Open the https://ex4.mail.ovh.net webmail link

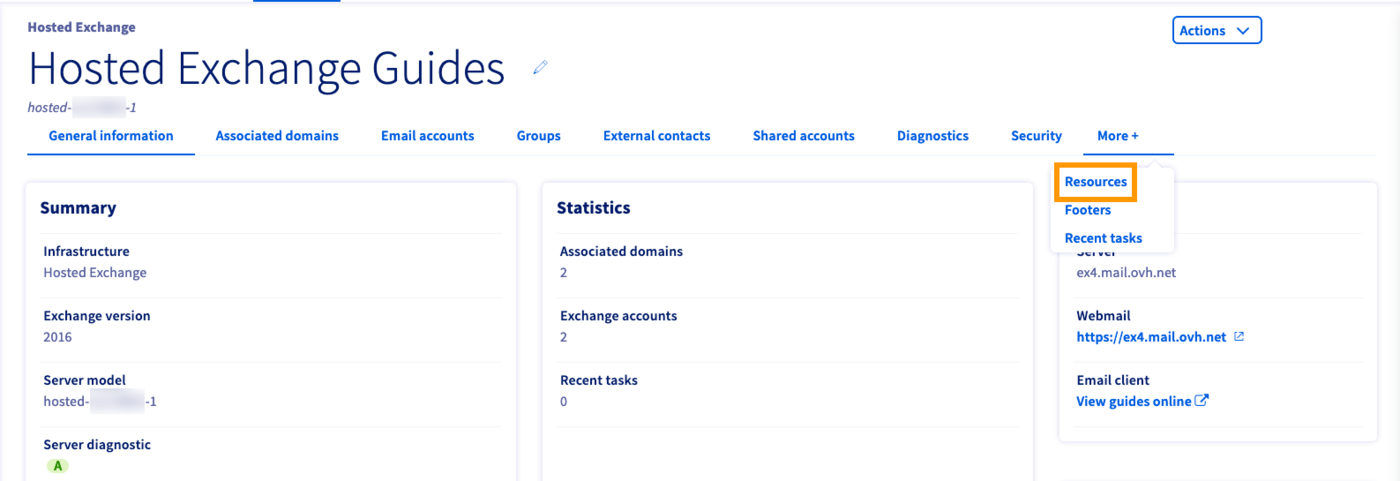pos(1151,337)
